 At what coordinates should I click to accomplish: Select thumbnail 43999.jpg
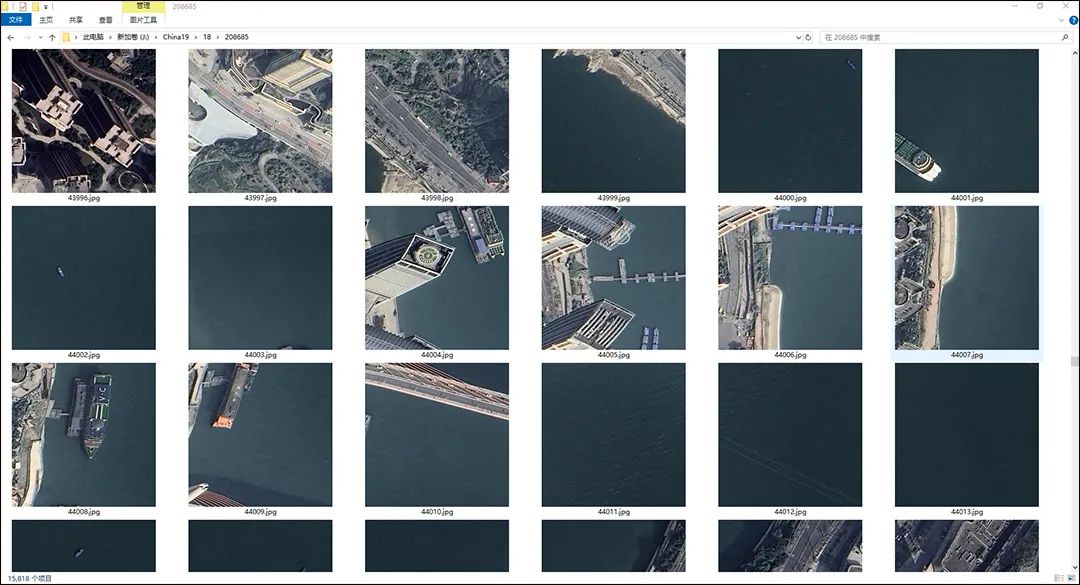click(614, 121)
